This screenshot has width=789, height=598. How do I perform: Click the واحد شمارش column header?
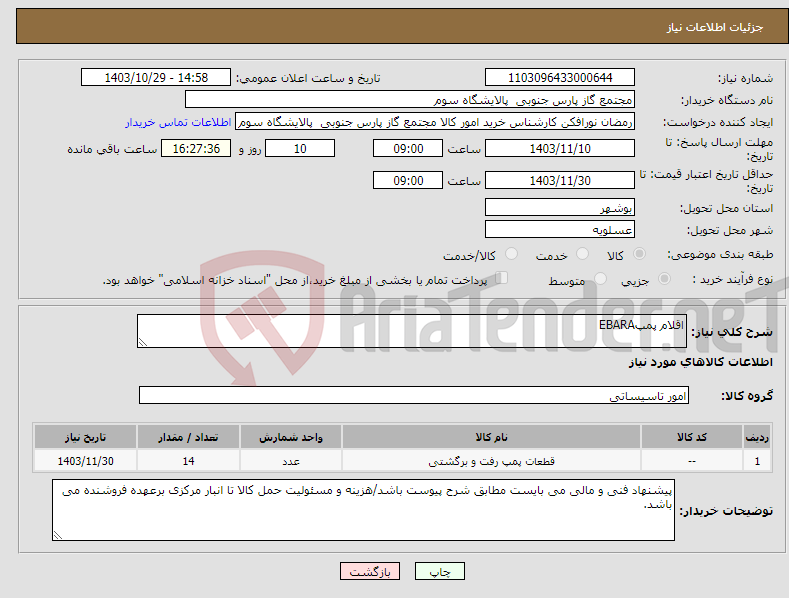tap(291, 437)
